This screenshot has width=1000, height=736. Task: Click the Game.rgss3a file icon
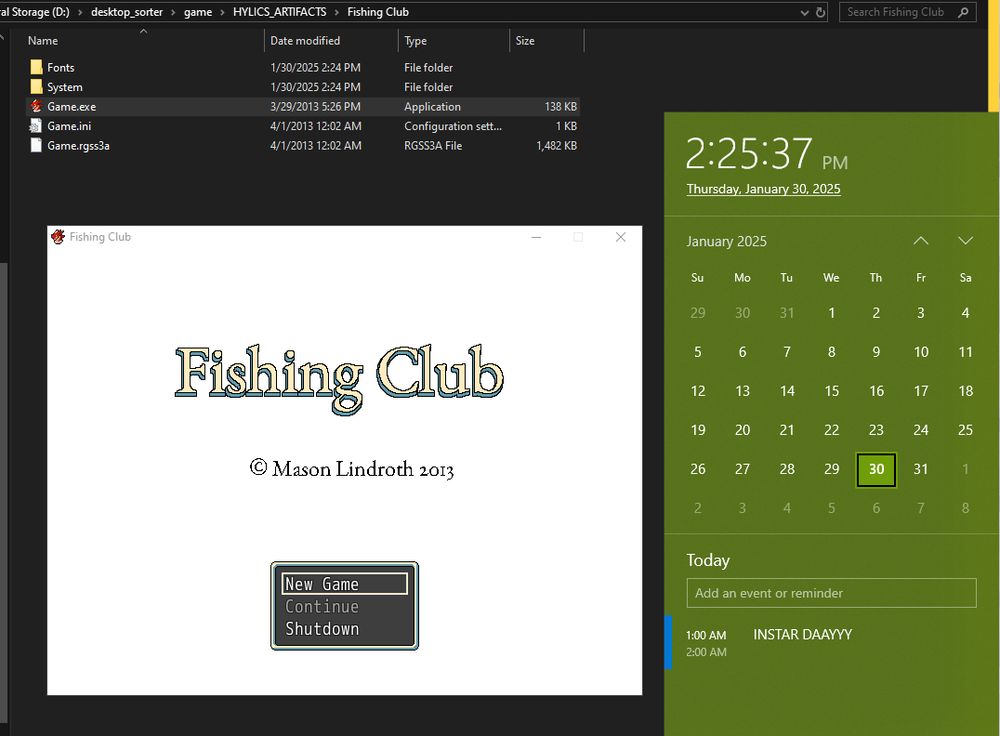(36, 145)
